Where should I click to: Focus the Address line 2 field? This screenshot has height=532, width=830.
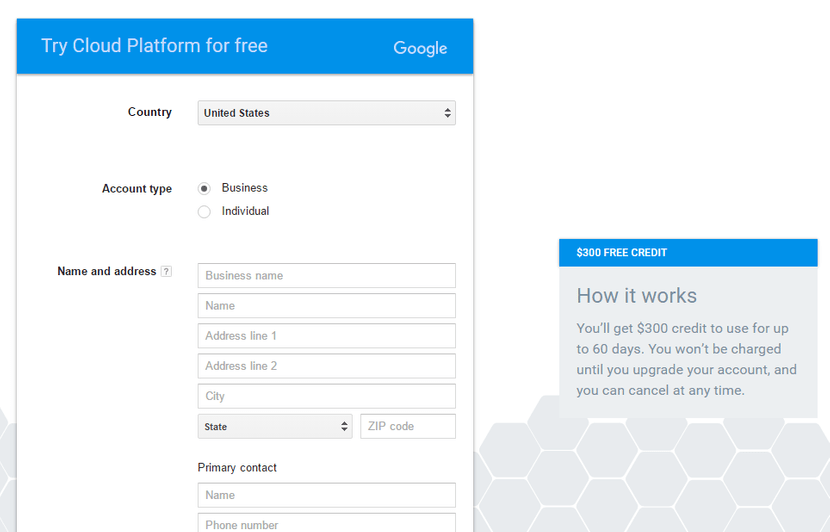[327, 366]
